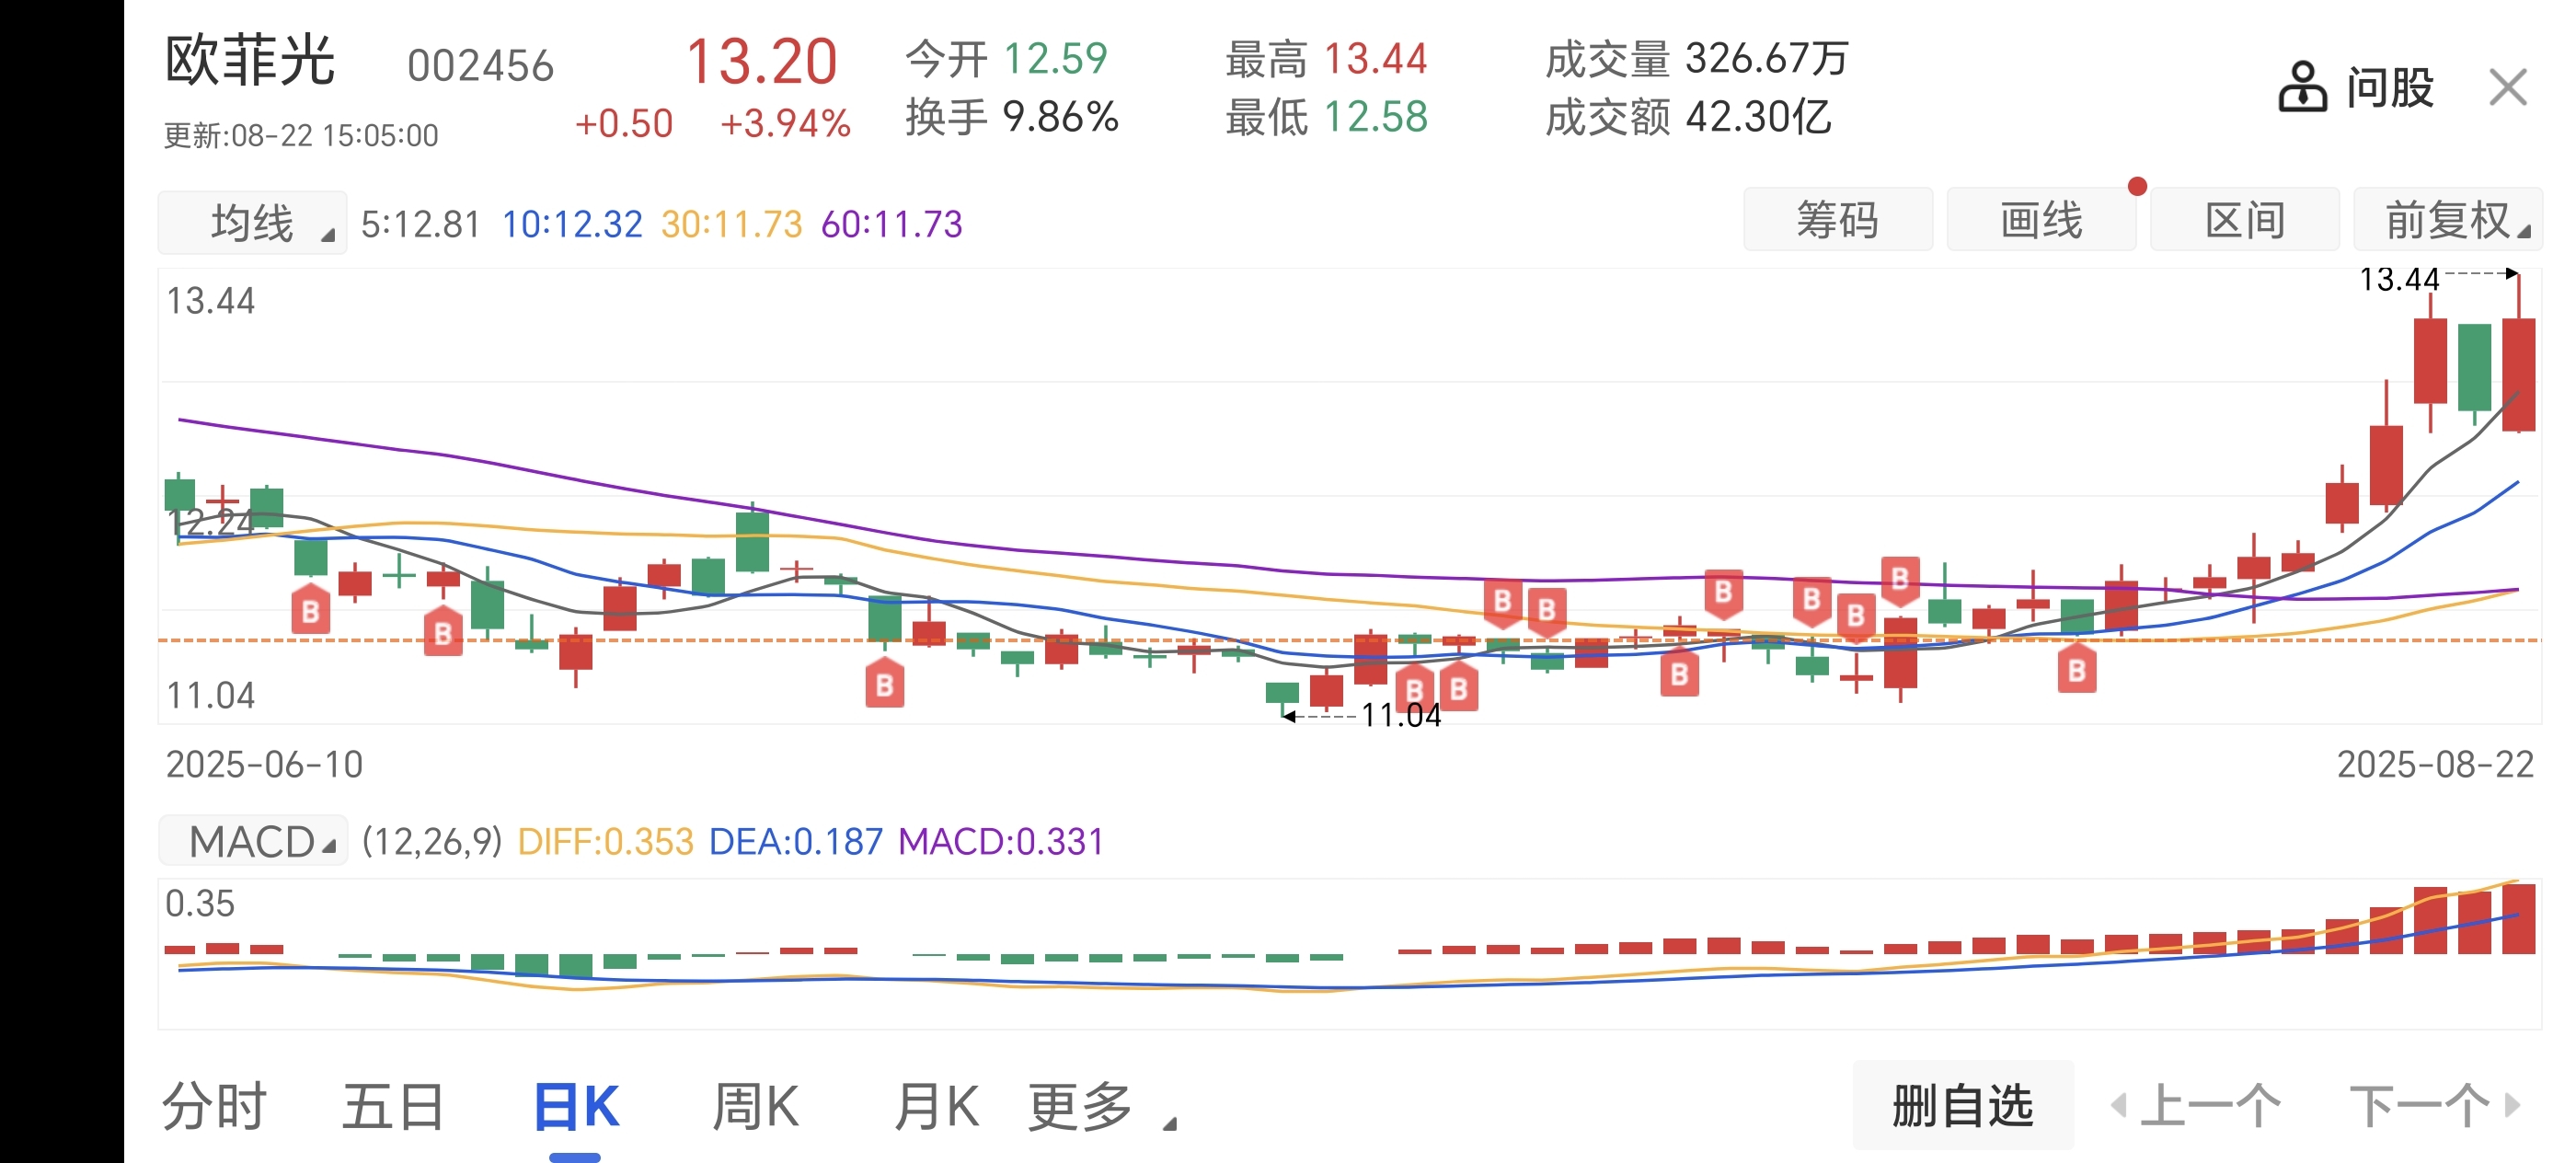
Task: Click the DEA:0.187 value
Action: point(796,841)
